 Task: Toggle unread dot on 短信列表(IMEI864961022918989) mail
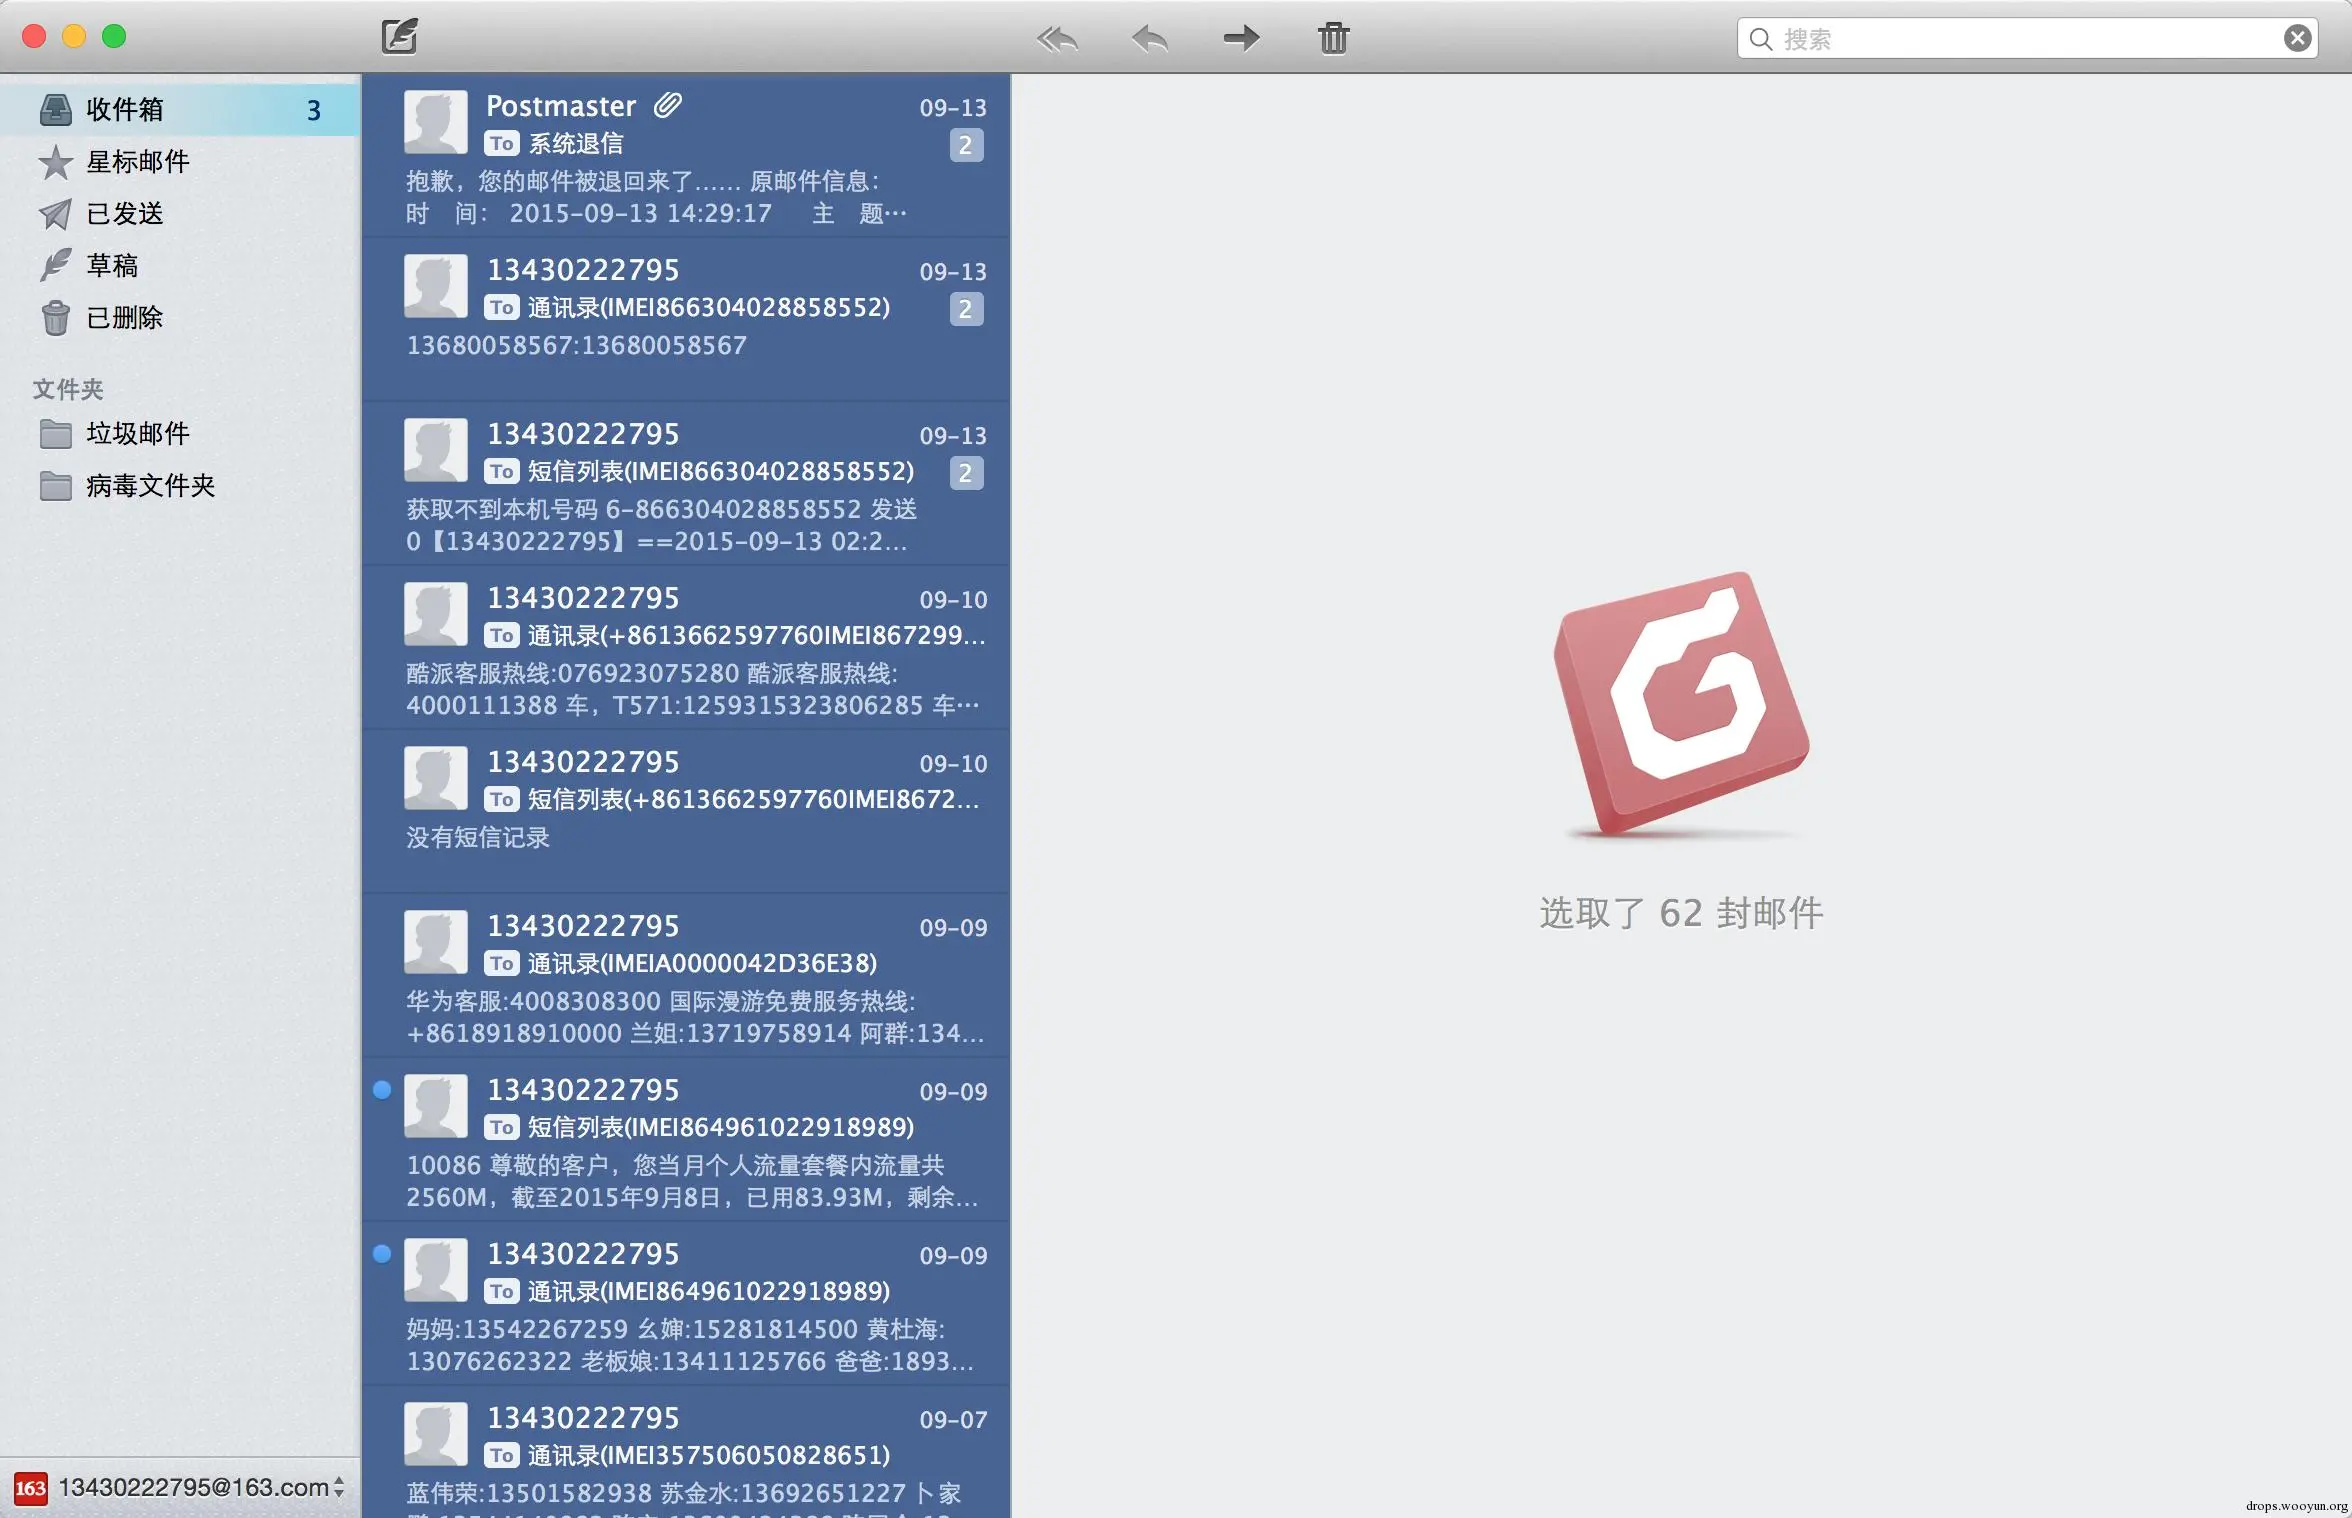coord(382,1090)
